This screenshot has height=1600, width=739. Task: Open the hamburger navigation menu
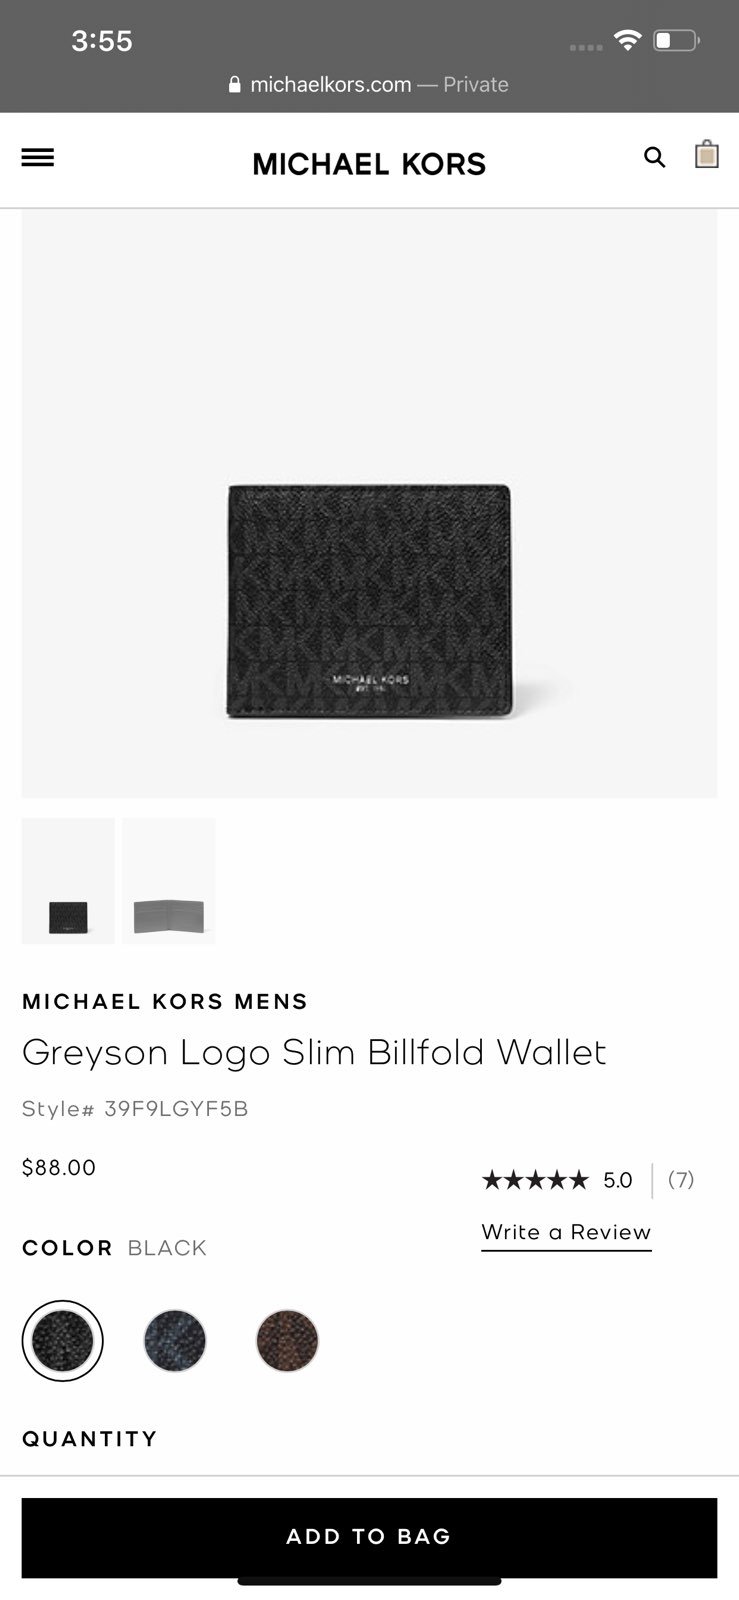tap(38, 158)
